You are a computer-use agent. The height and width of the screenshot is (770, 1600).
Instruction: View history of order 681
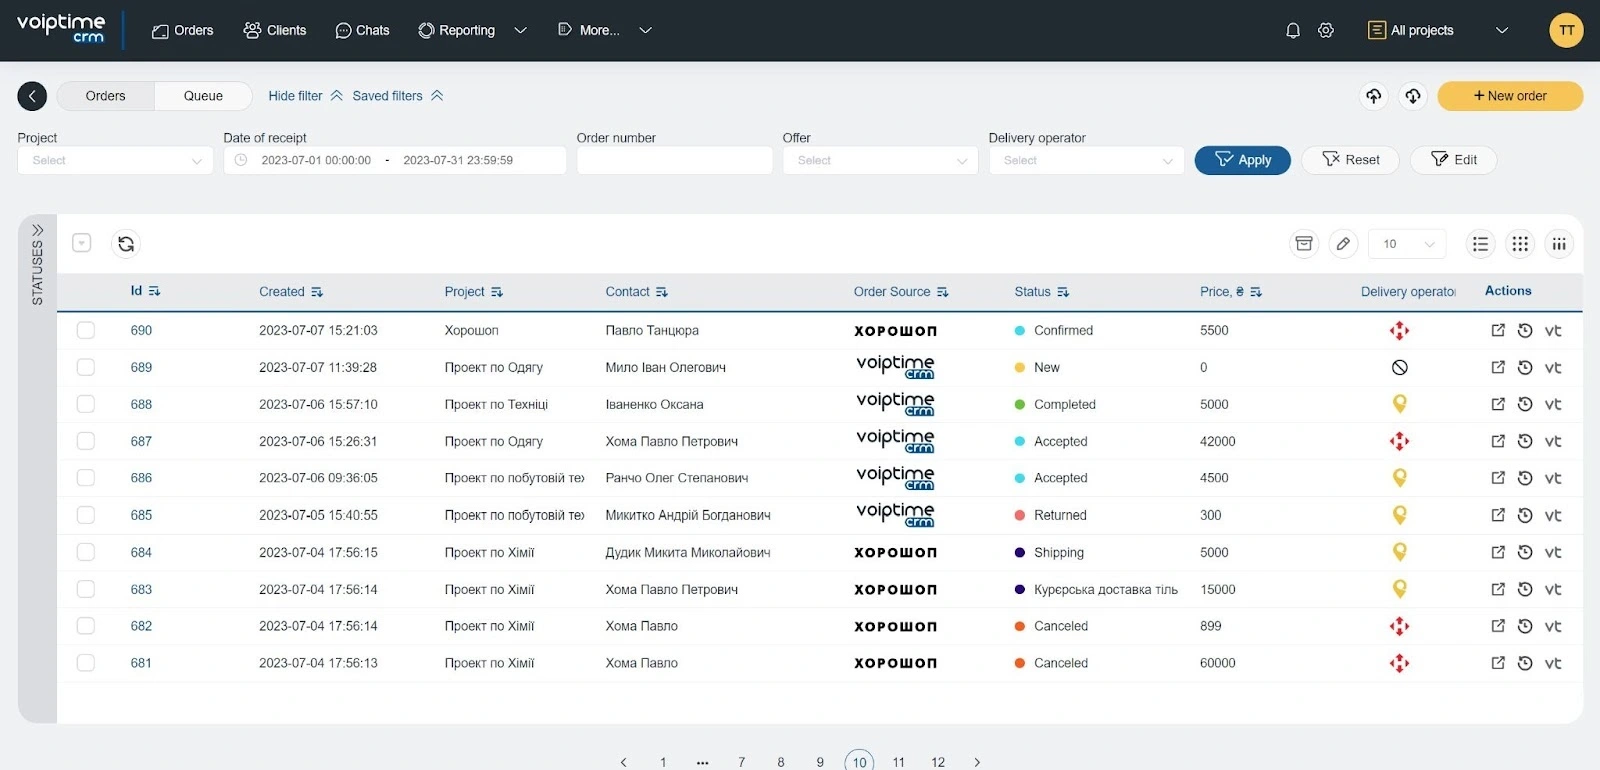[x=1525, y=663]
